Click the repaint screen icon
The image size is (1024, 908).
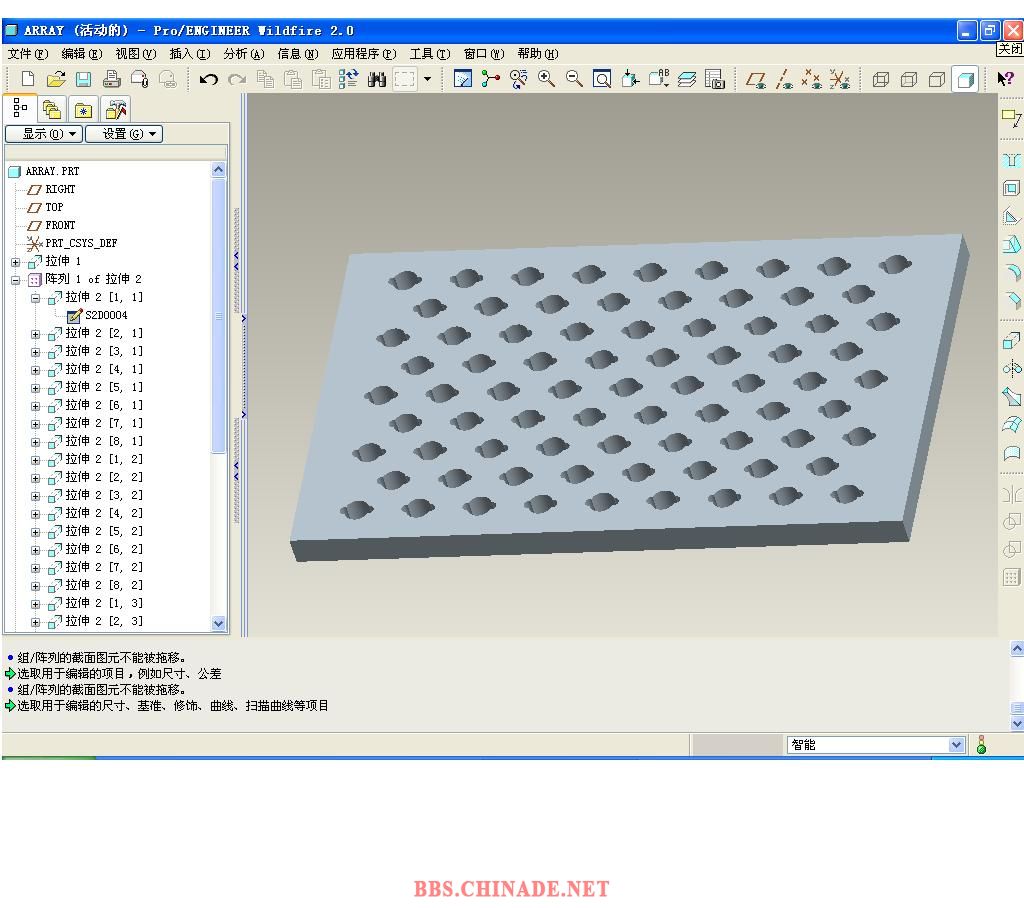tap(462, 79)
